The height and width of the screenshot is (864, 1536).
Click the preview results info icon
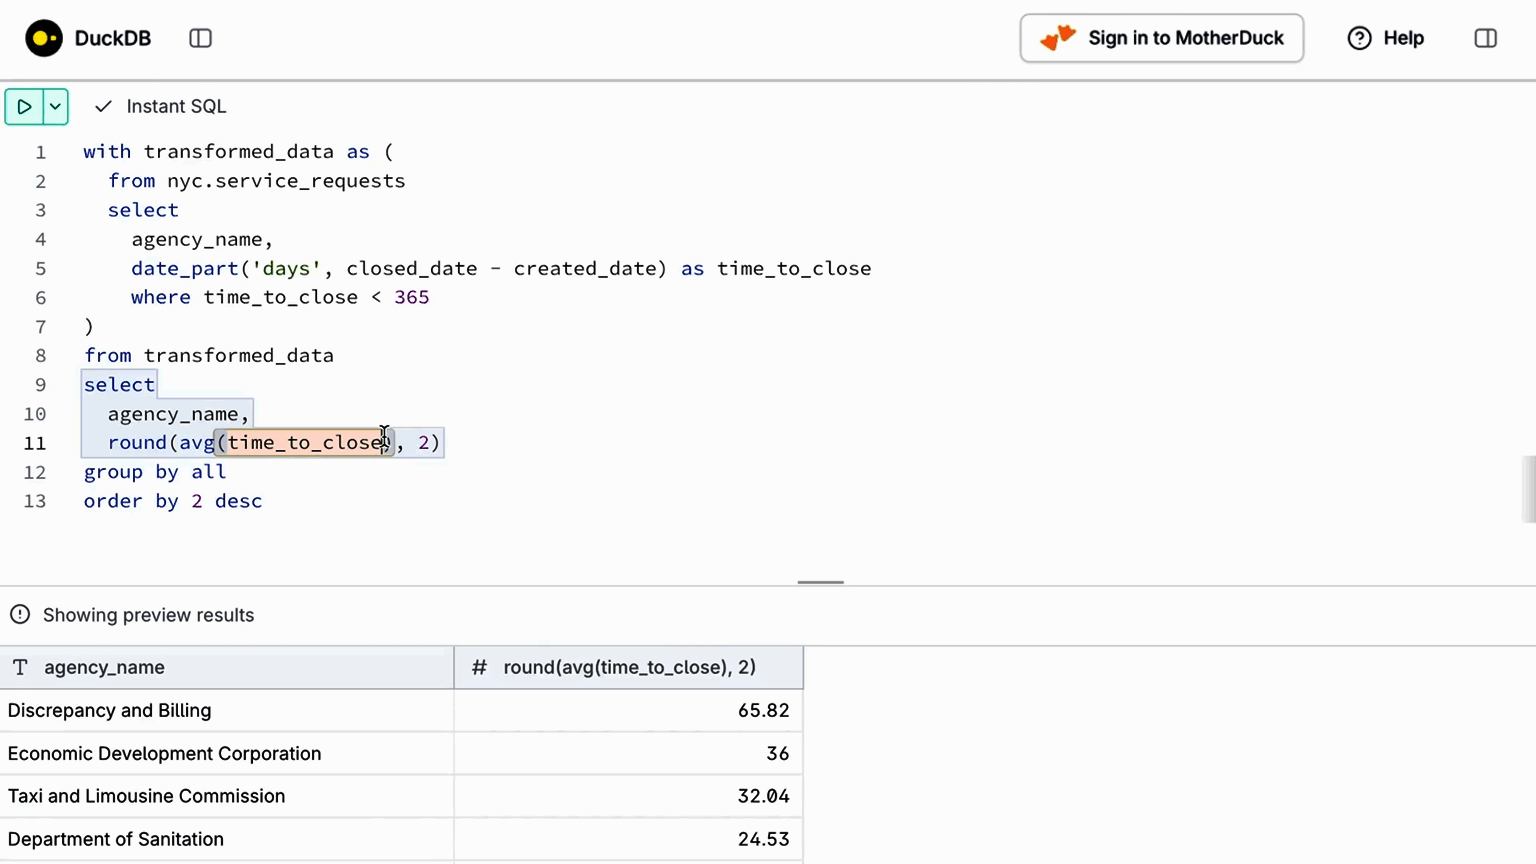20,614
